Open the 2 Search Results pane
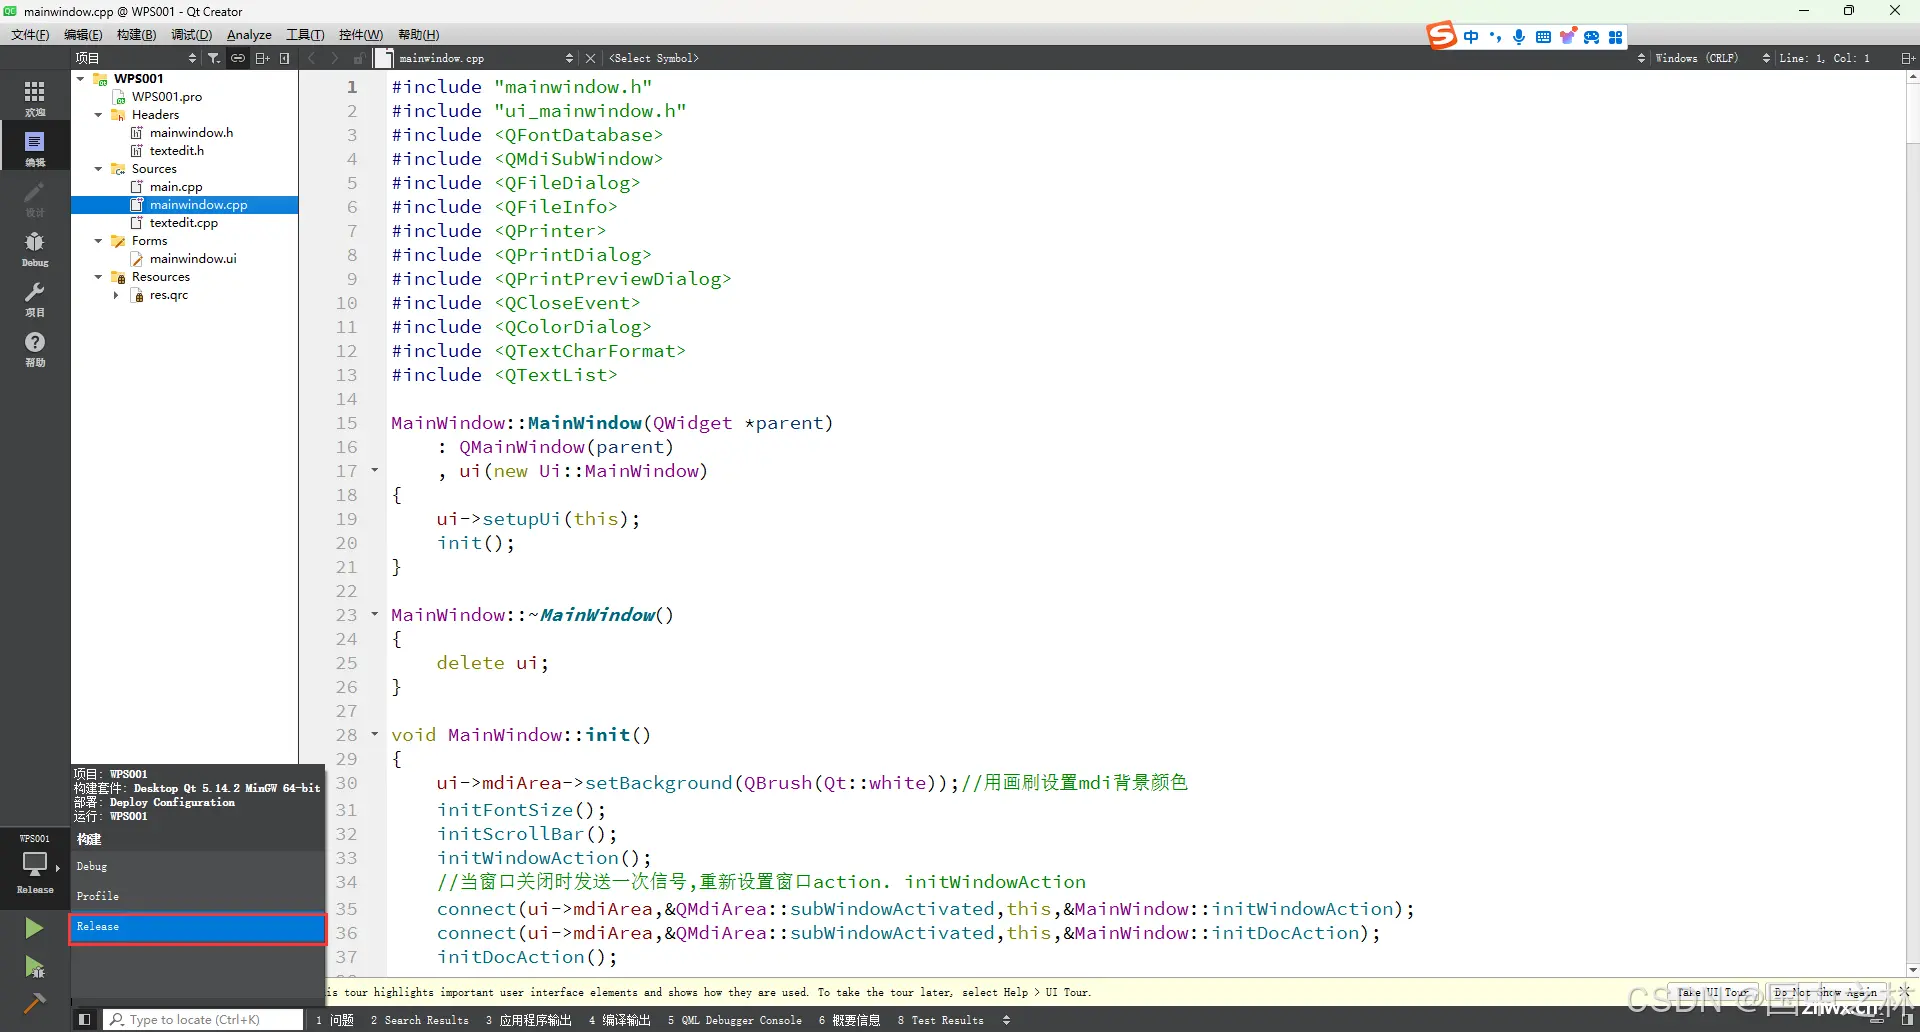Screen dimensions: 1920x1032 [x=420, y=1020]
